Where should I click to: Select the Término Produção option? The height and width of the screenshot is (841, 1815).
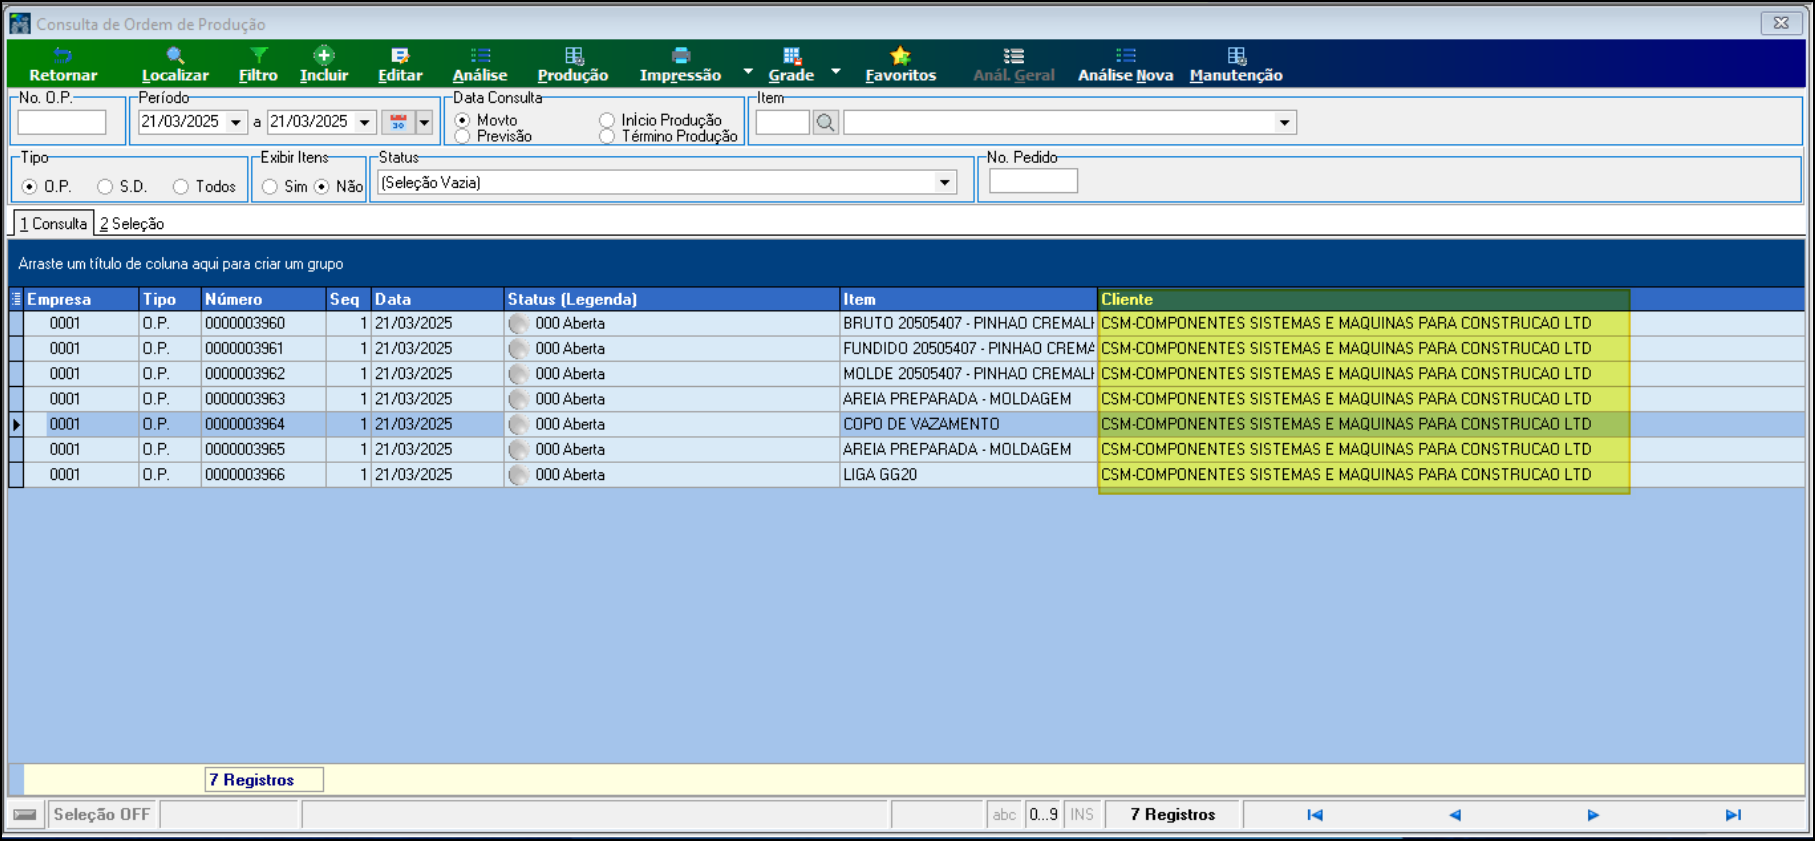point(607,136)
